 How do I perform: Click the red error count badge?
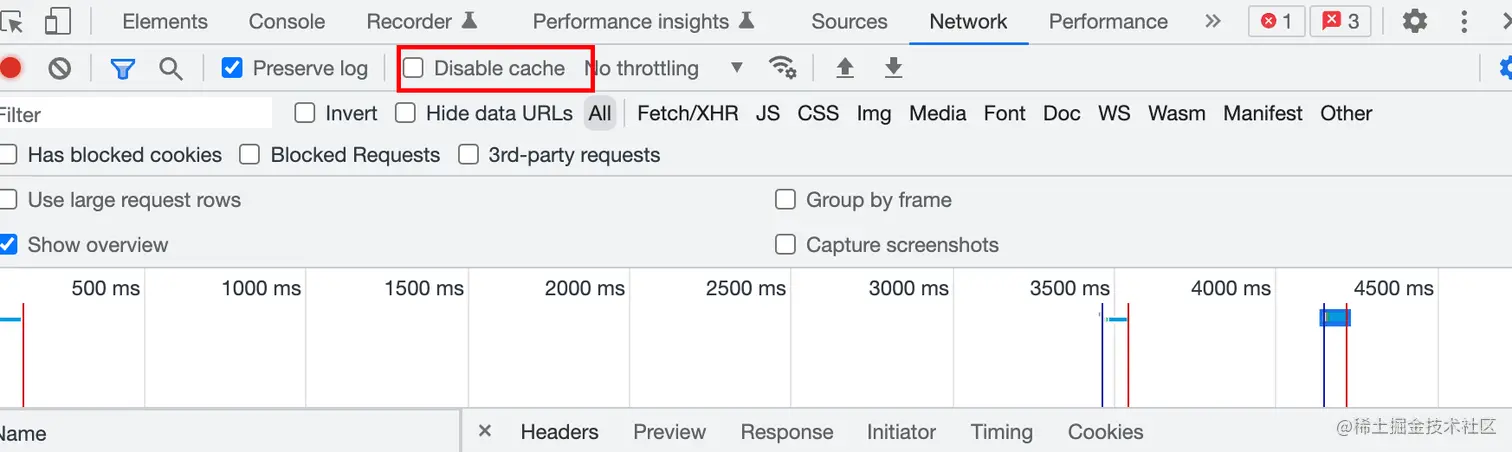click(x=1277, y=21)
